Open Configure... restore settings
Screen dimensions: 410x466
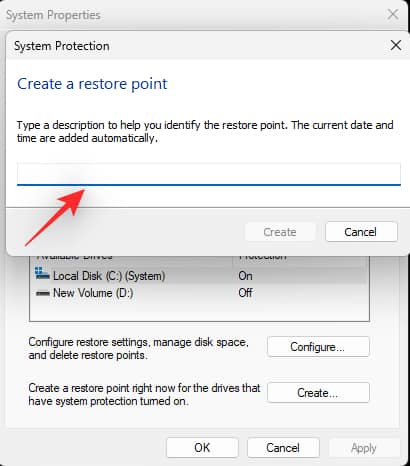tap(318, 347)
